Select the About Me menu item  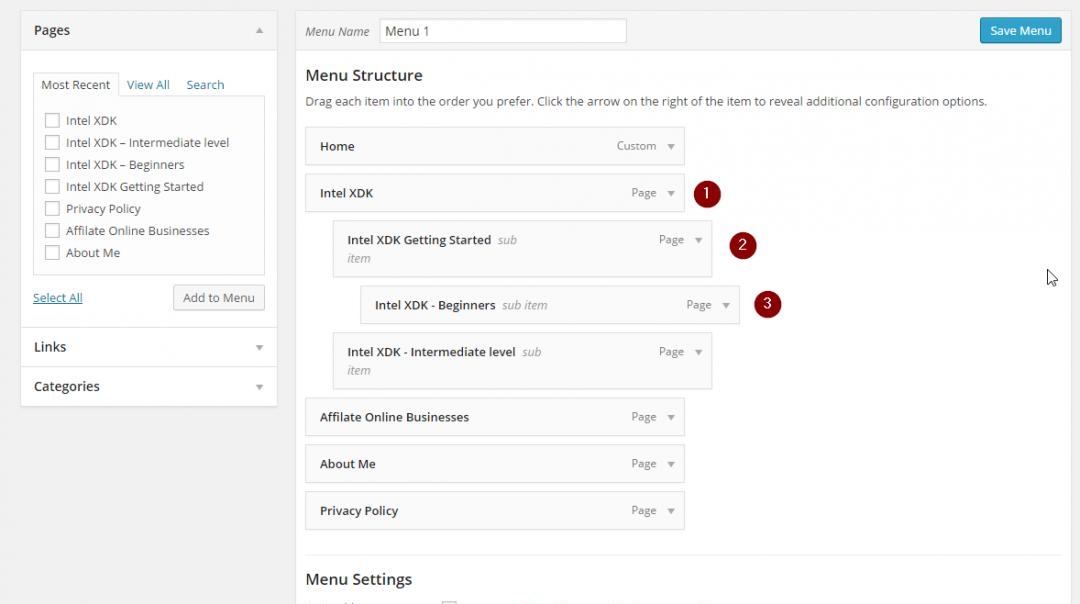495,464
